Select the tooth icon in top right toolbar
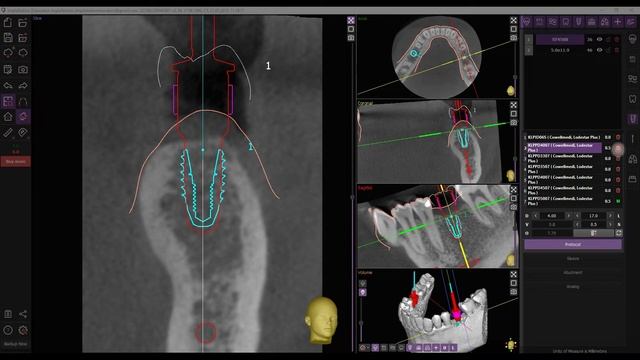640x360 pixels. click(565, 22)
